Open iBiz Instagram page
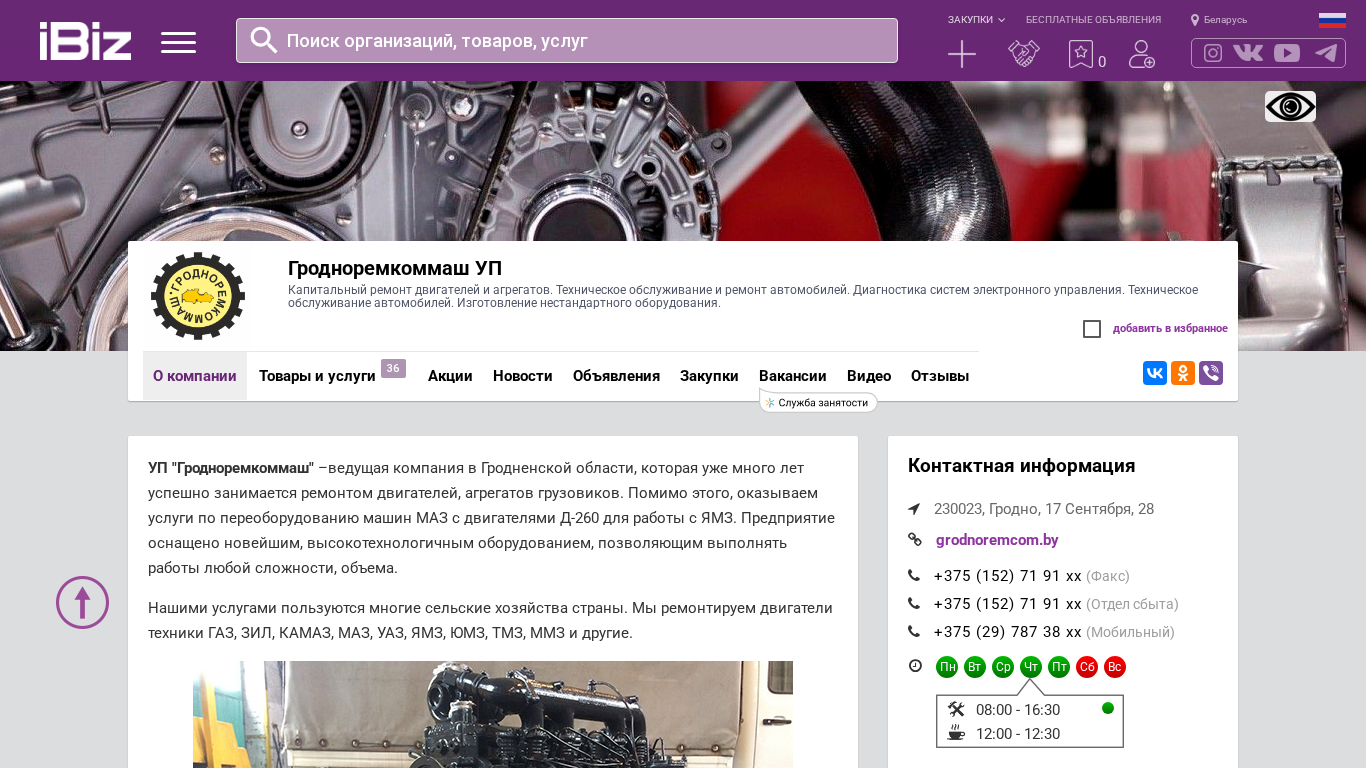Screen dimensions: 1366x768 coord(1213,53)
